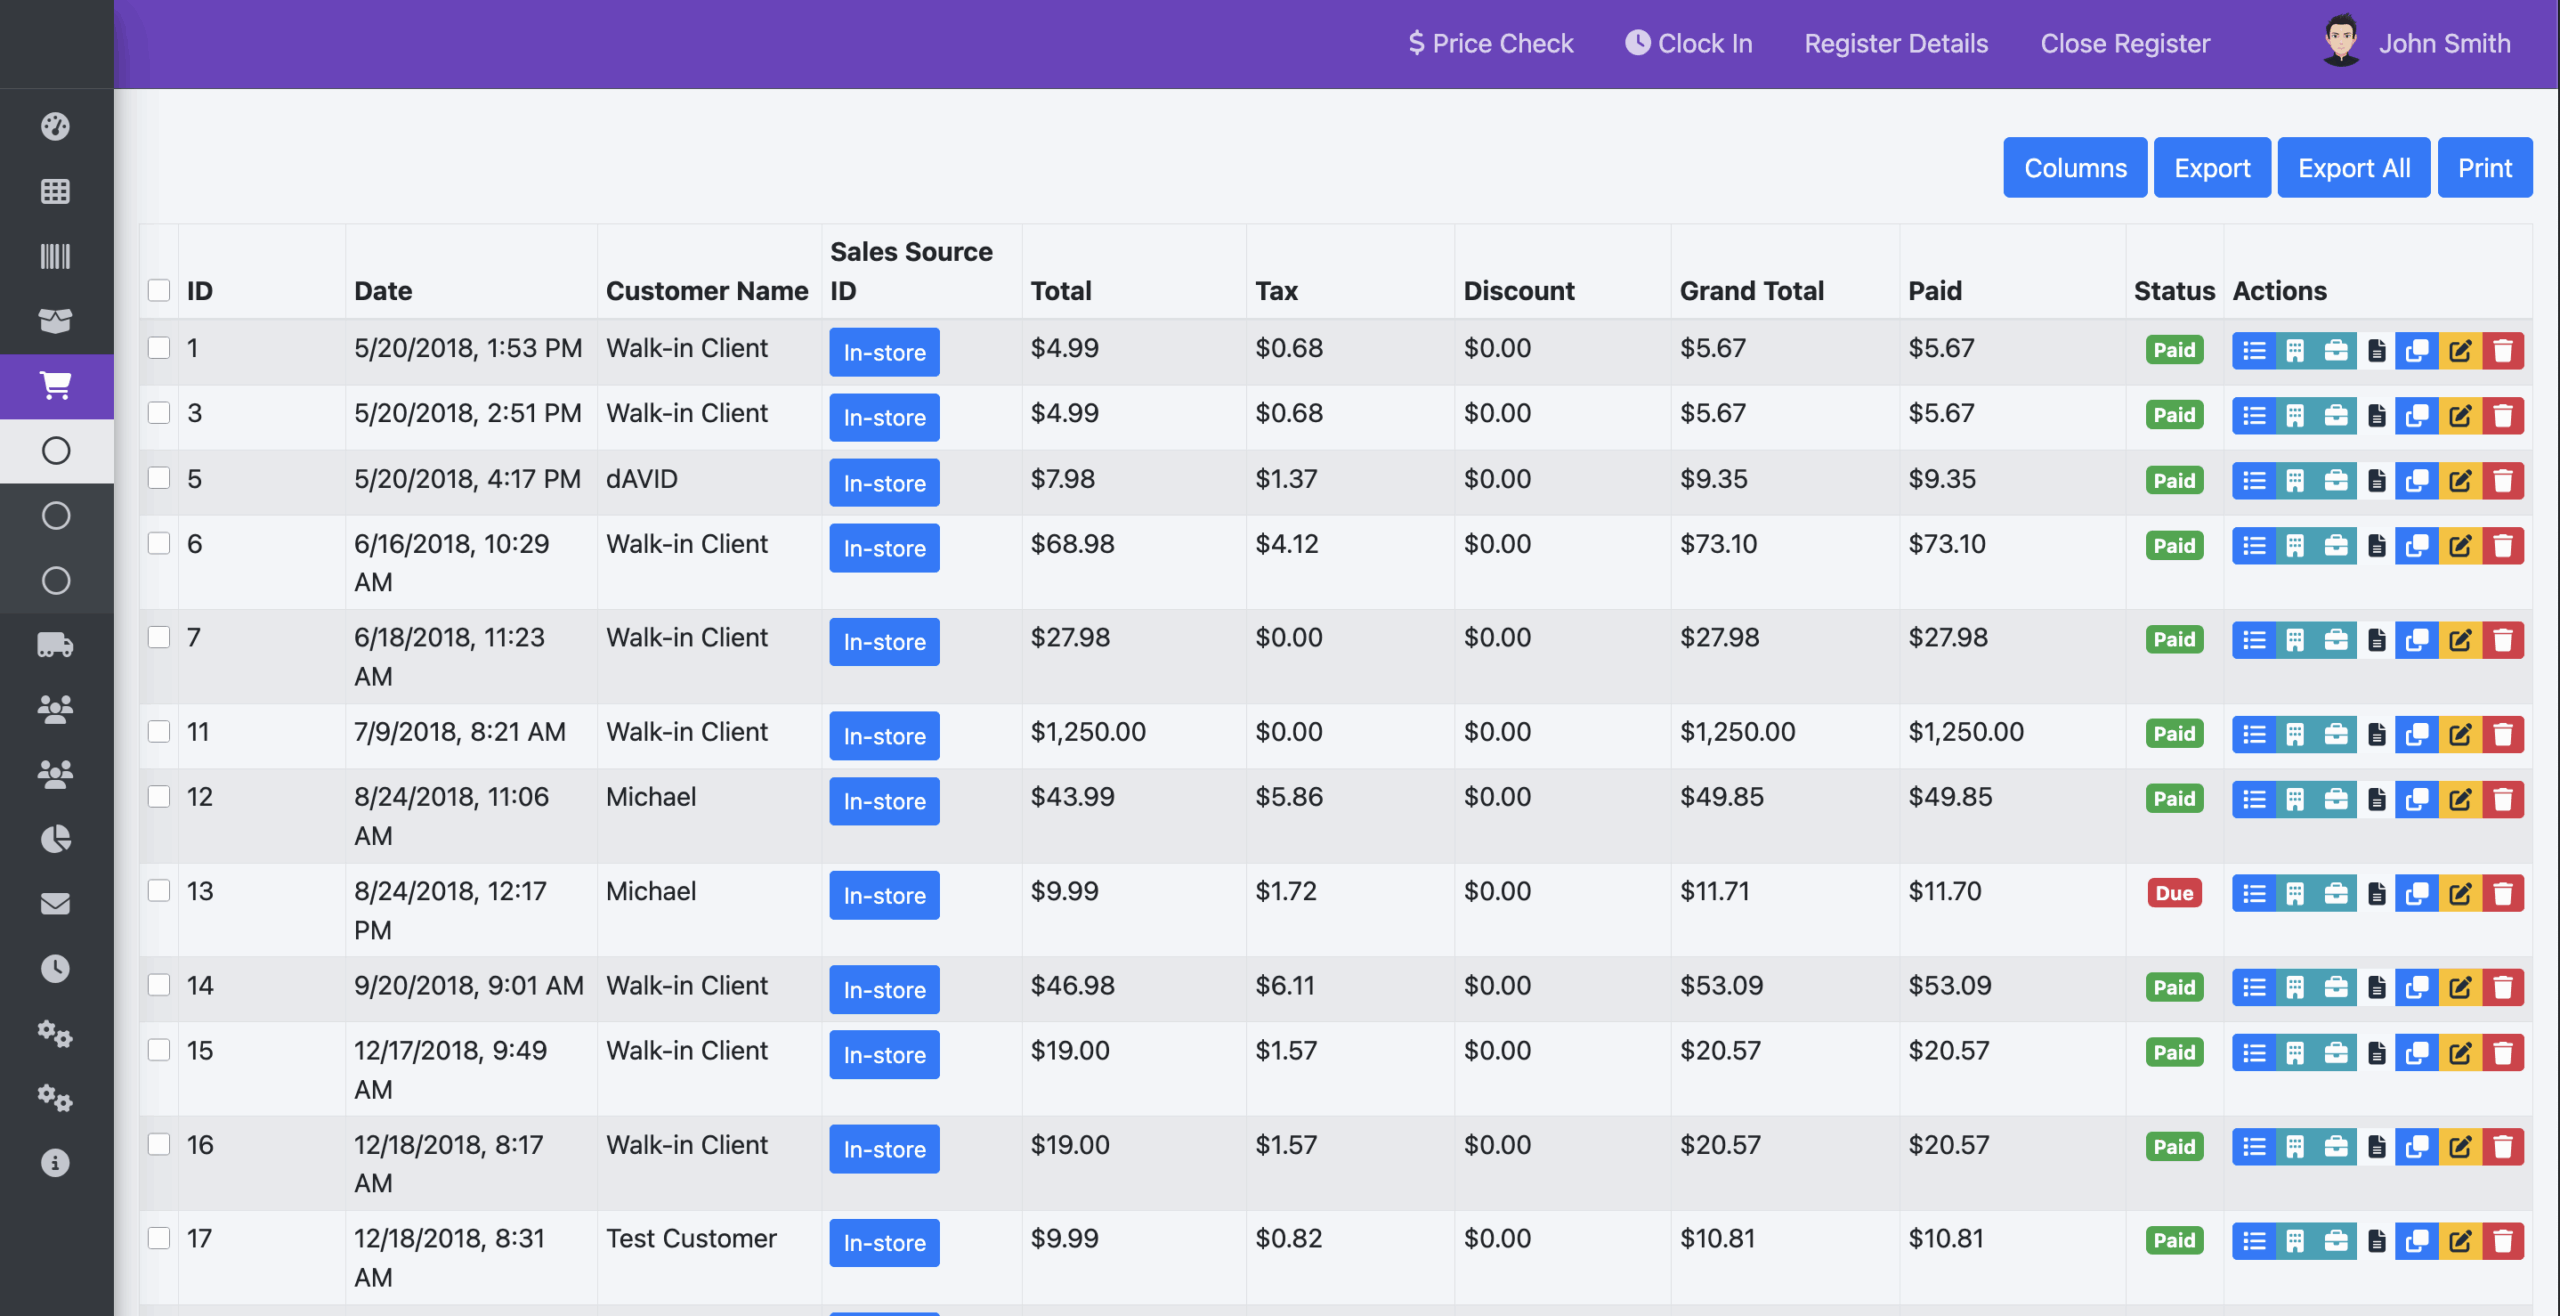
Task: Select the checkbox for sale ID 15
Action: point(159,1050)
